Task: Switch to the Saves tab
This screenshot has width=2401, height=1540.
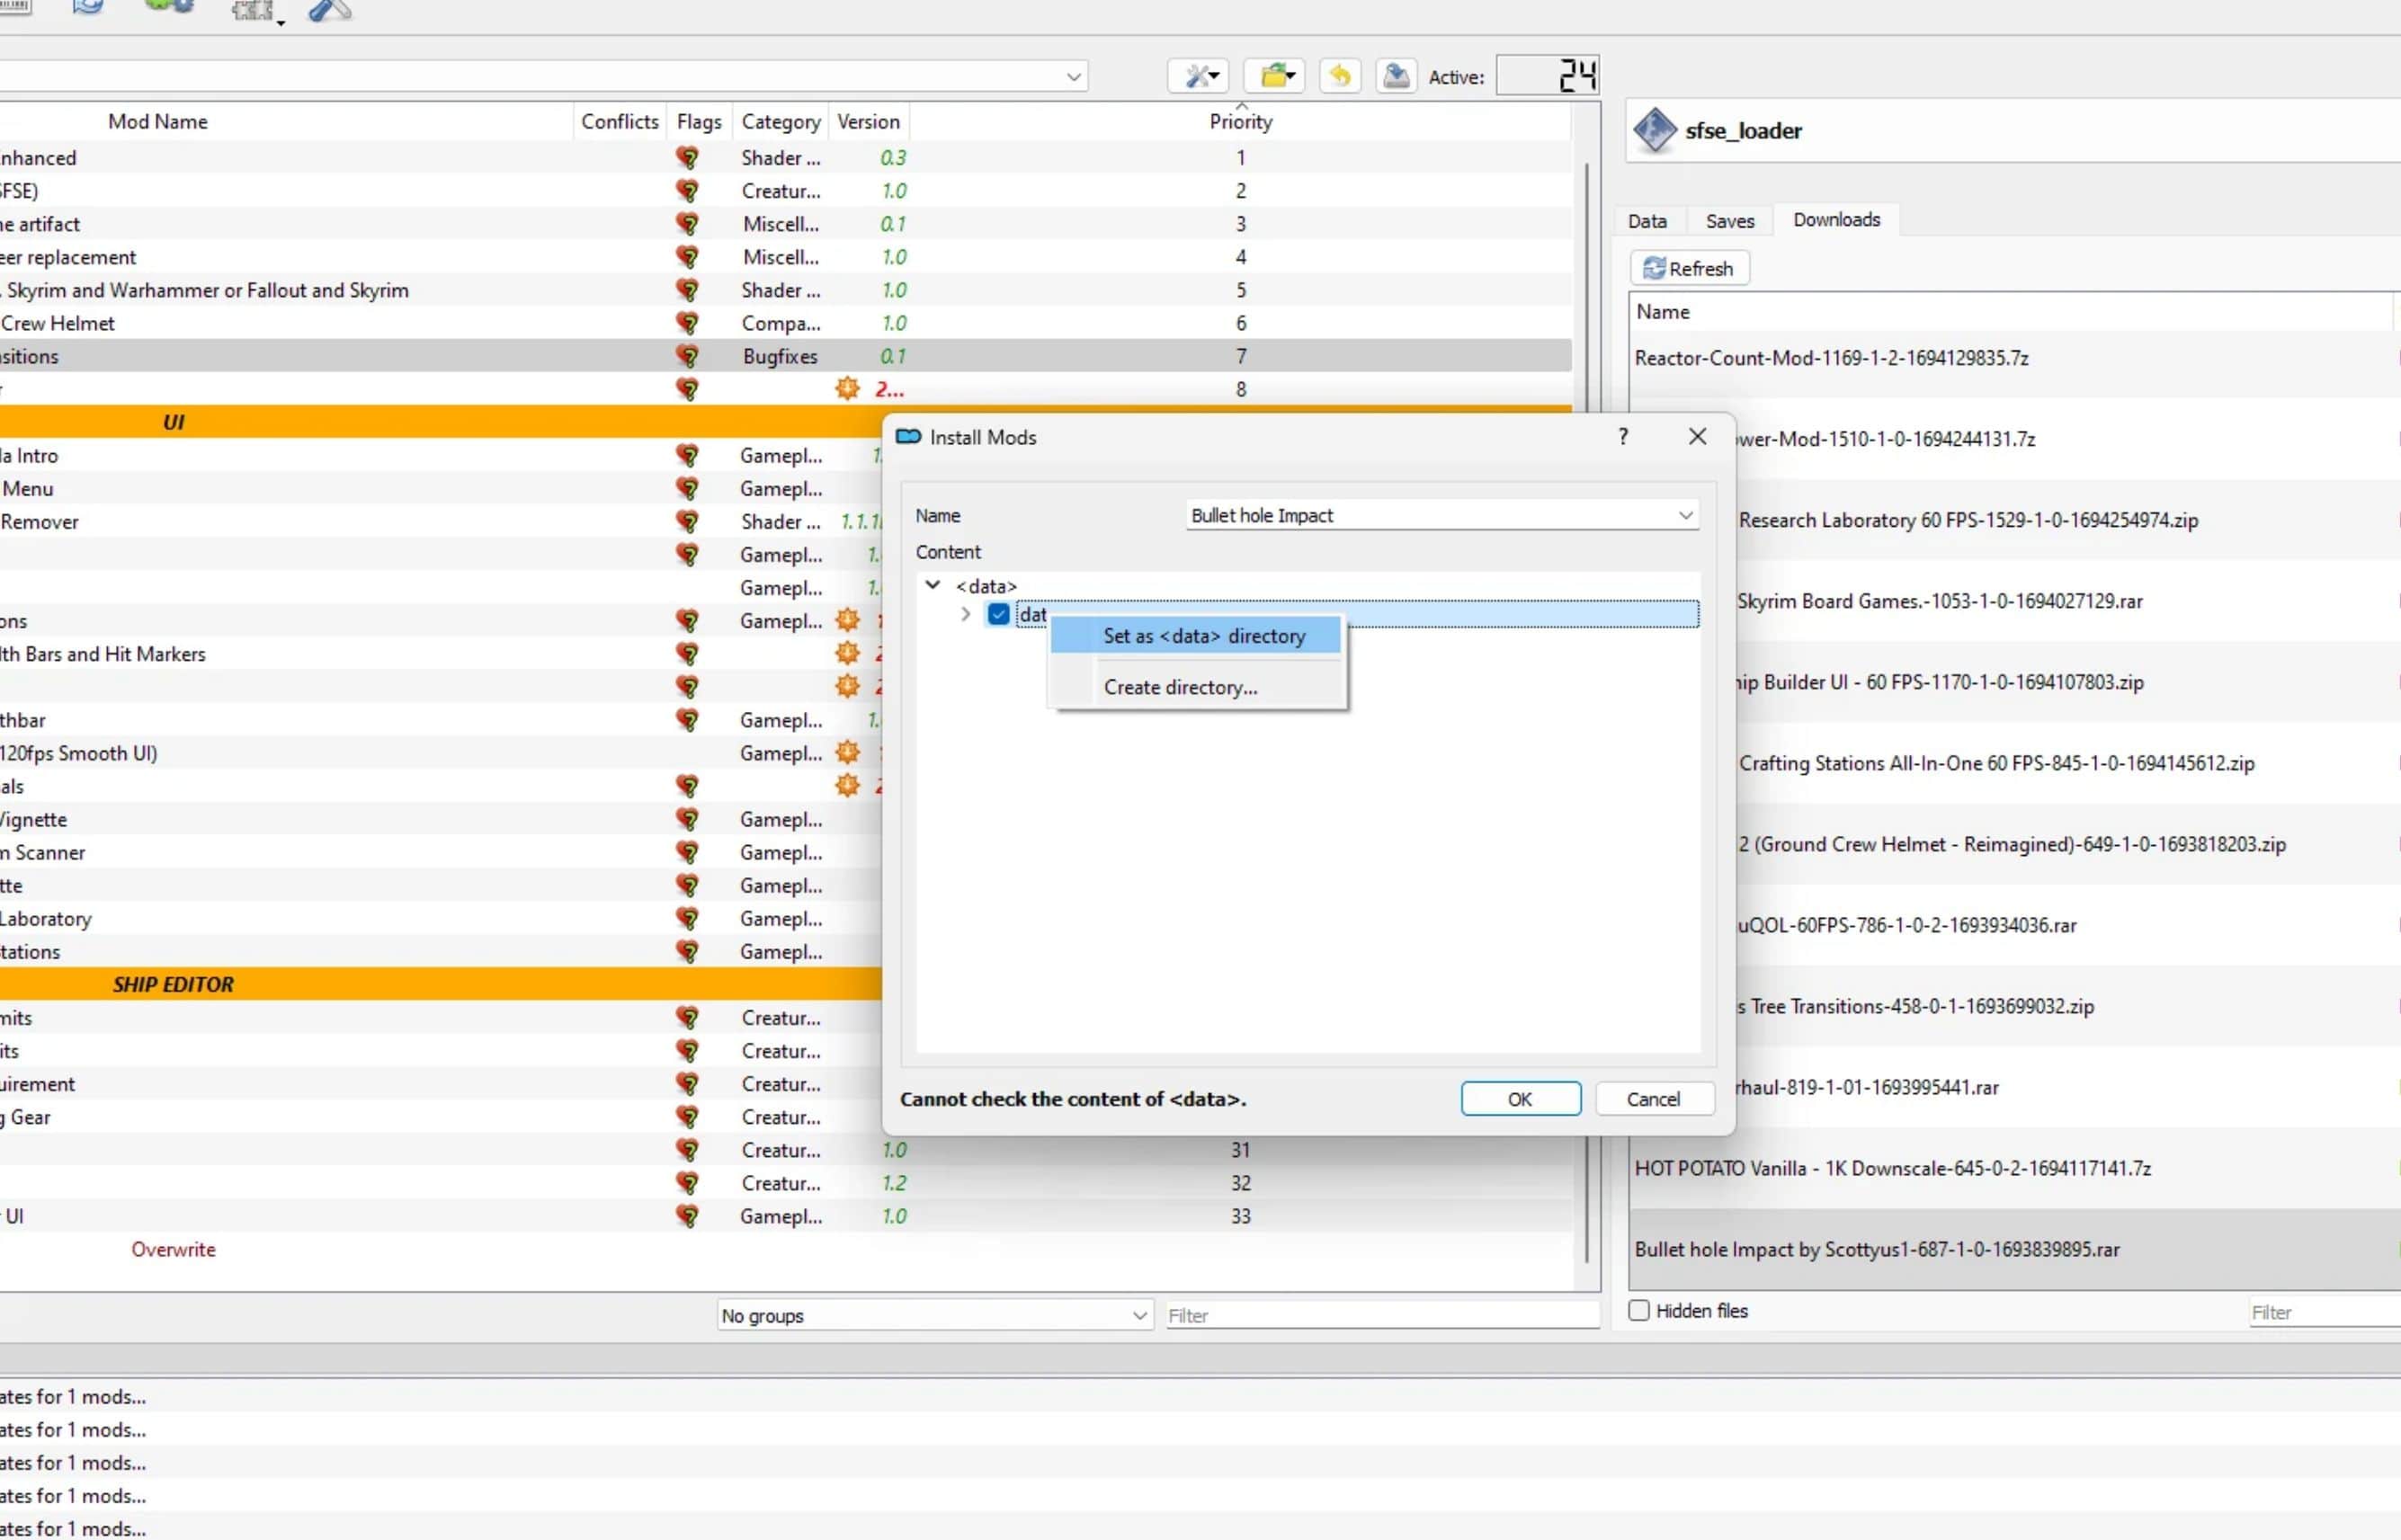Action: pyautogui.click(x=1729, y=221)
